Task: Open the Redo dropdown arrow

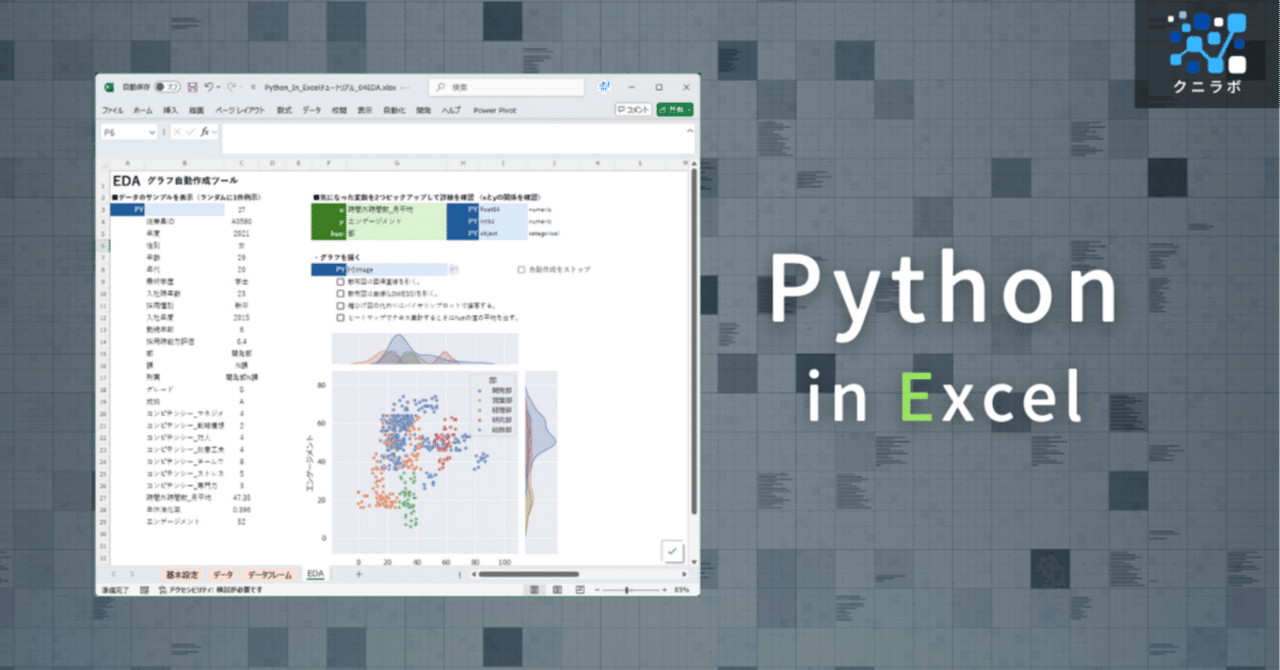Action: (x=241, y=85)
